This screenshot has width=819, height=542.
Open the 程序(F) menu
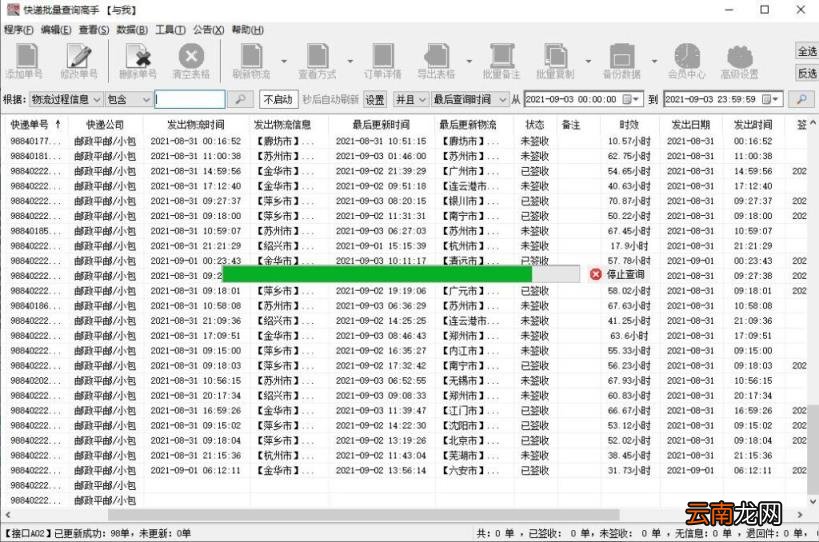tap(19, 30)
